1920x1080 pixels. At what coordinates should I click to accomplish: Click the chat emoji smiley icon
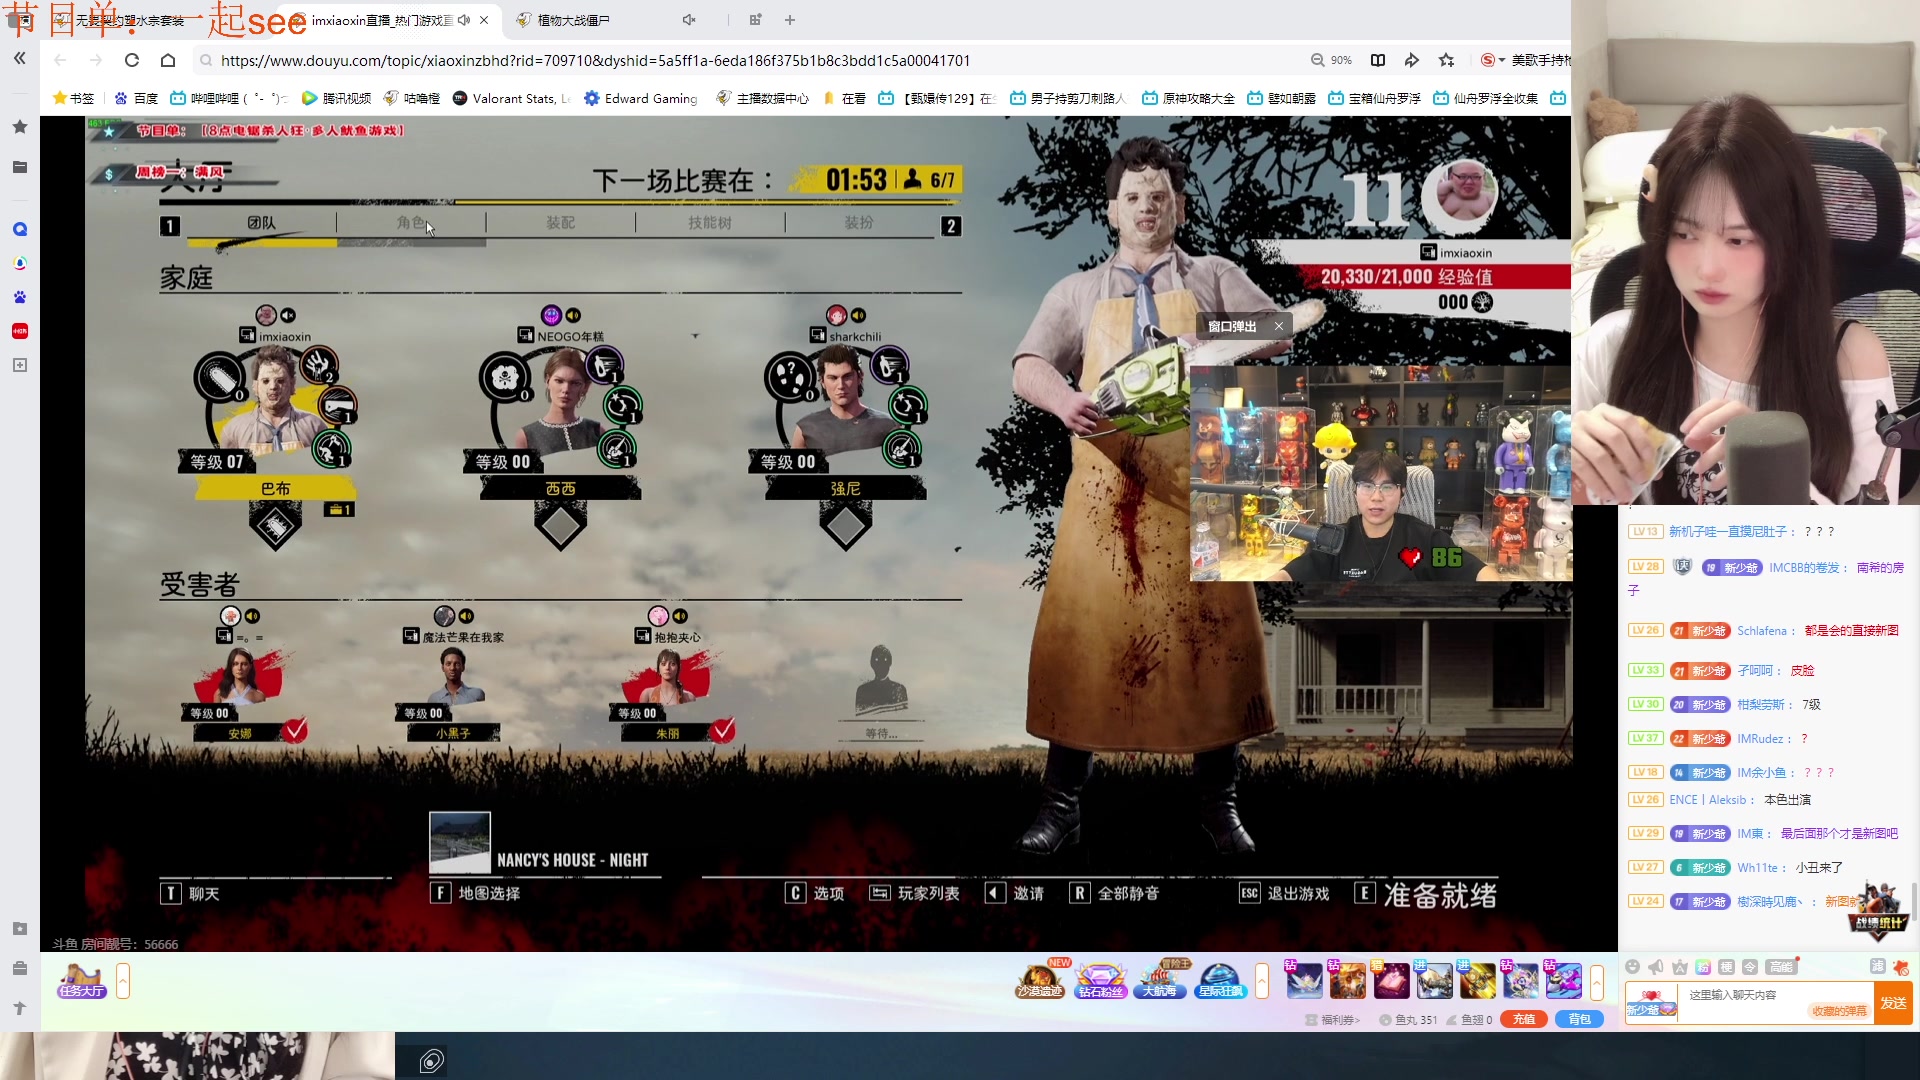tap(1632, 967)
